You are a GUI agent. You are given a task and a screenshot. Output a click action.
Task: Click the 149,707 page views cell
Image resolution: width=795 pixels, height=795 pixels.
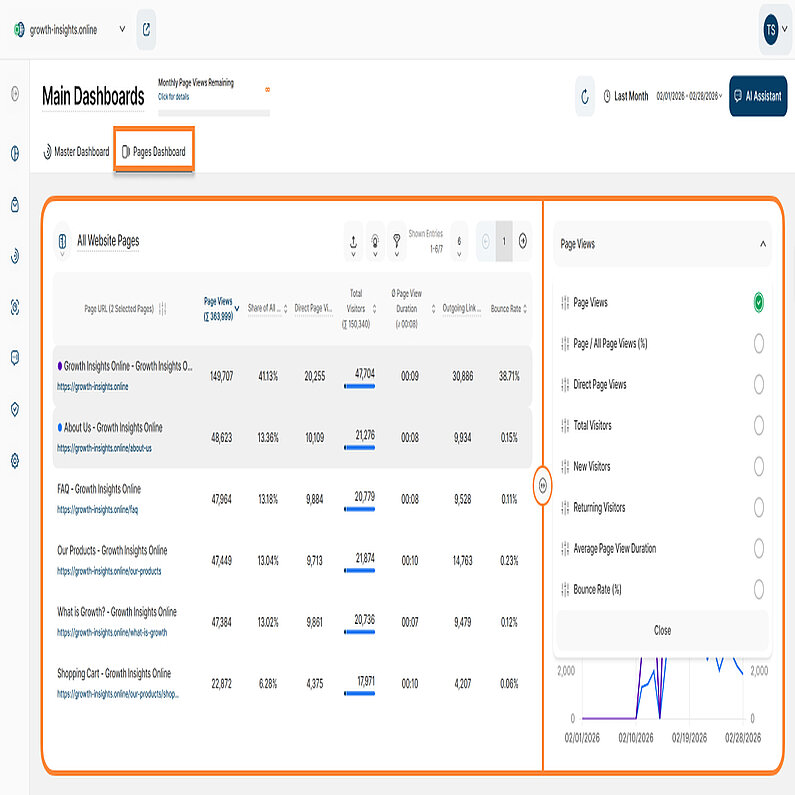(x=222, y=376)
